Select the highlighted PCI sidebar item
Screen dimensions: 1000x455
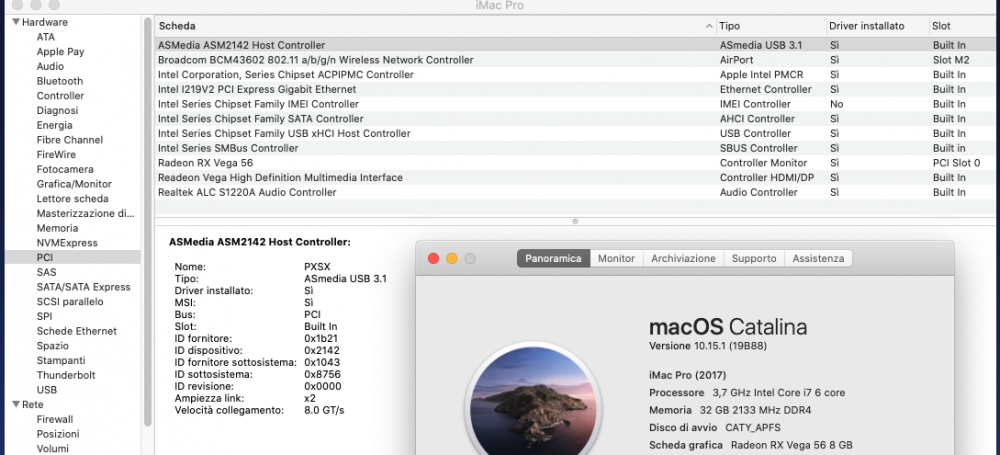[x=73, y=257]
